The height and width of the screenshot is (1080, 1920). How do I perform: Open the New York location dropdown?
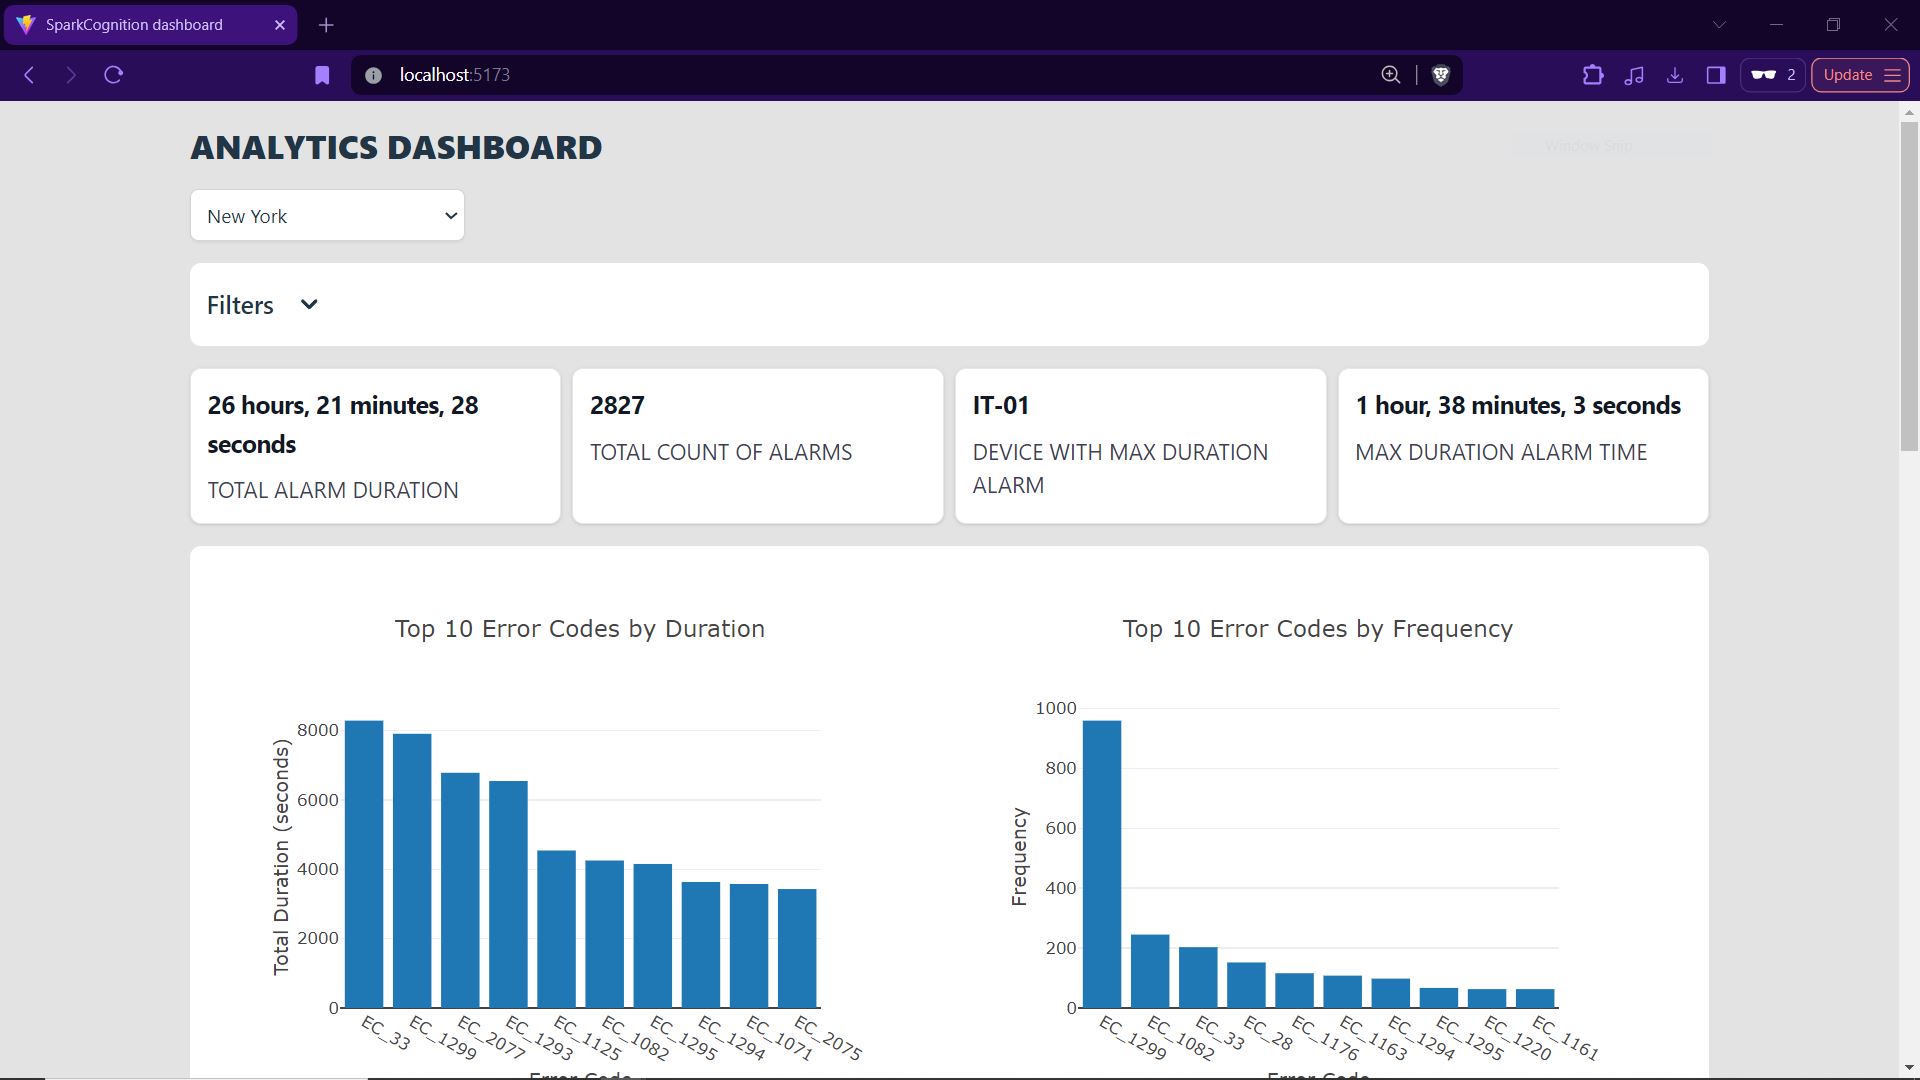point(327,216)
